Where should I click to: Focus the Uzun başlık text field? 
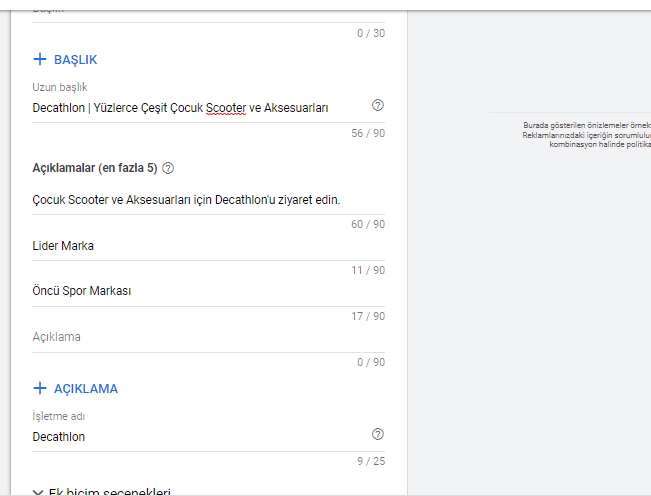pyautogui.click(x=190, y=107)
